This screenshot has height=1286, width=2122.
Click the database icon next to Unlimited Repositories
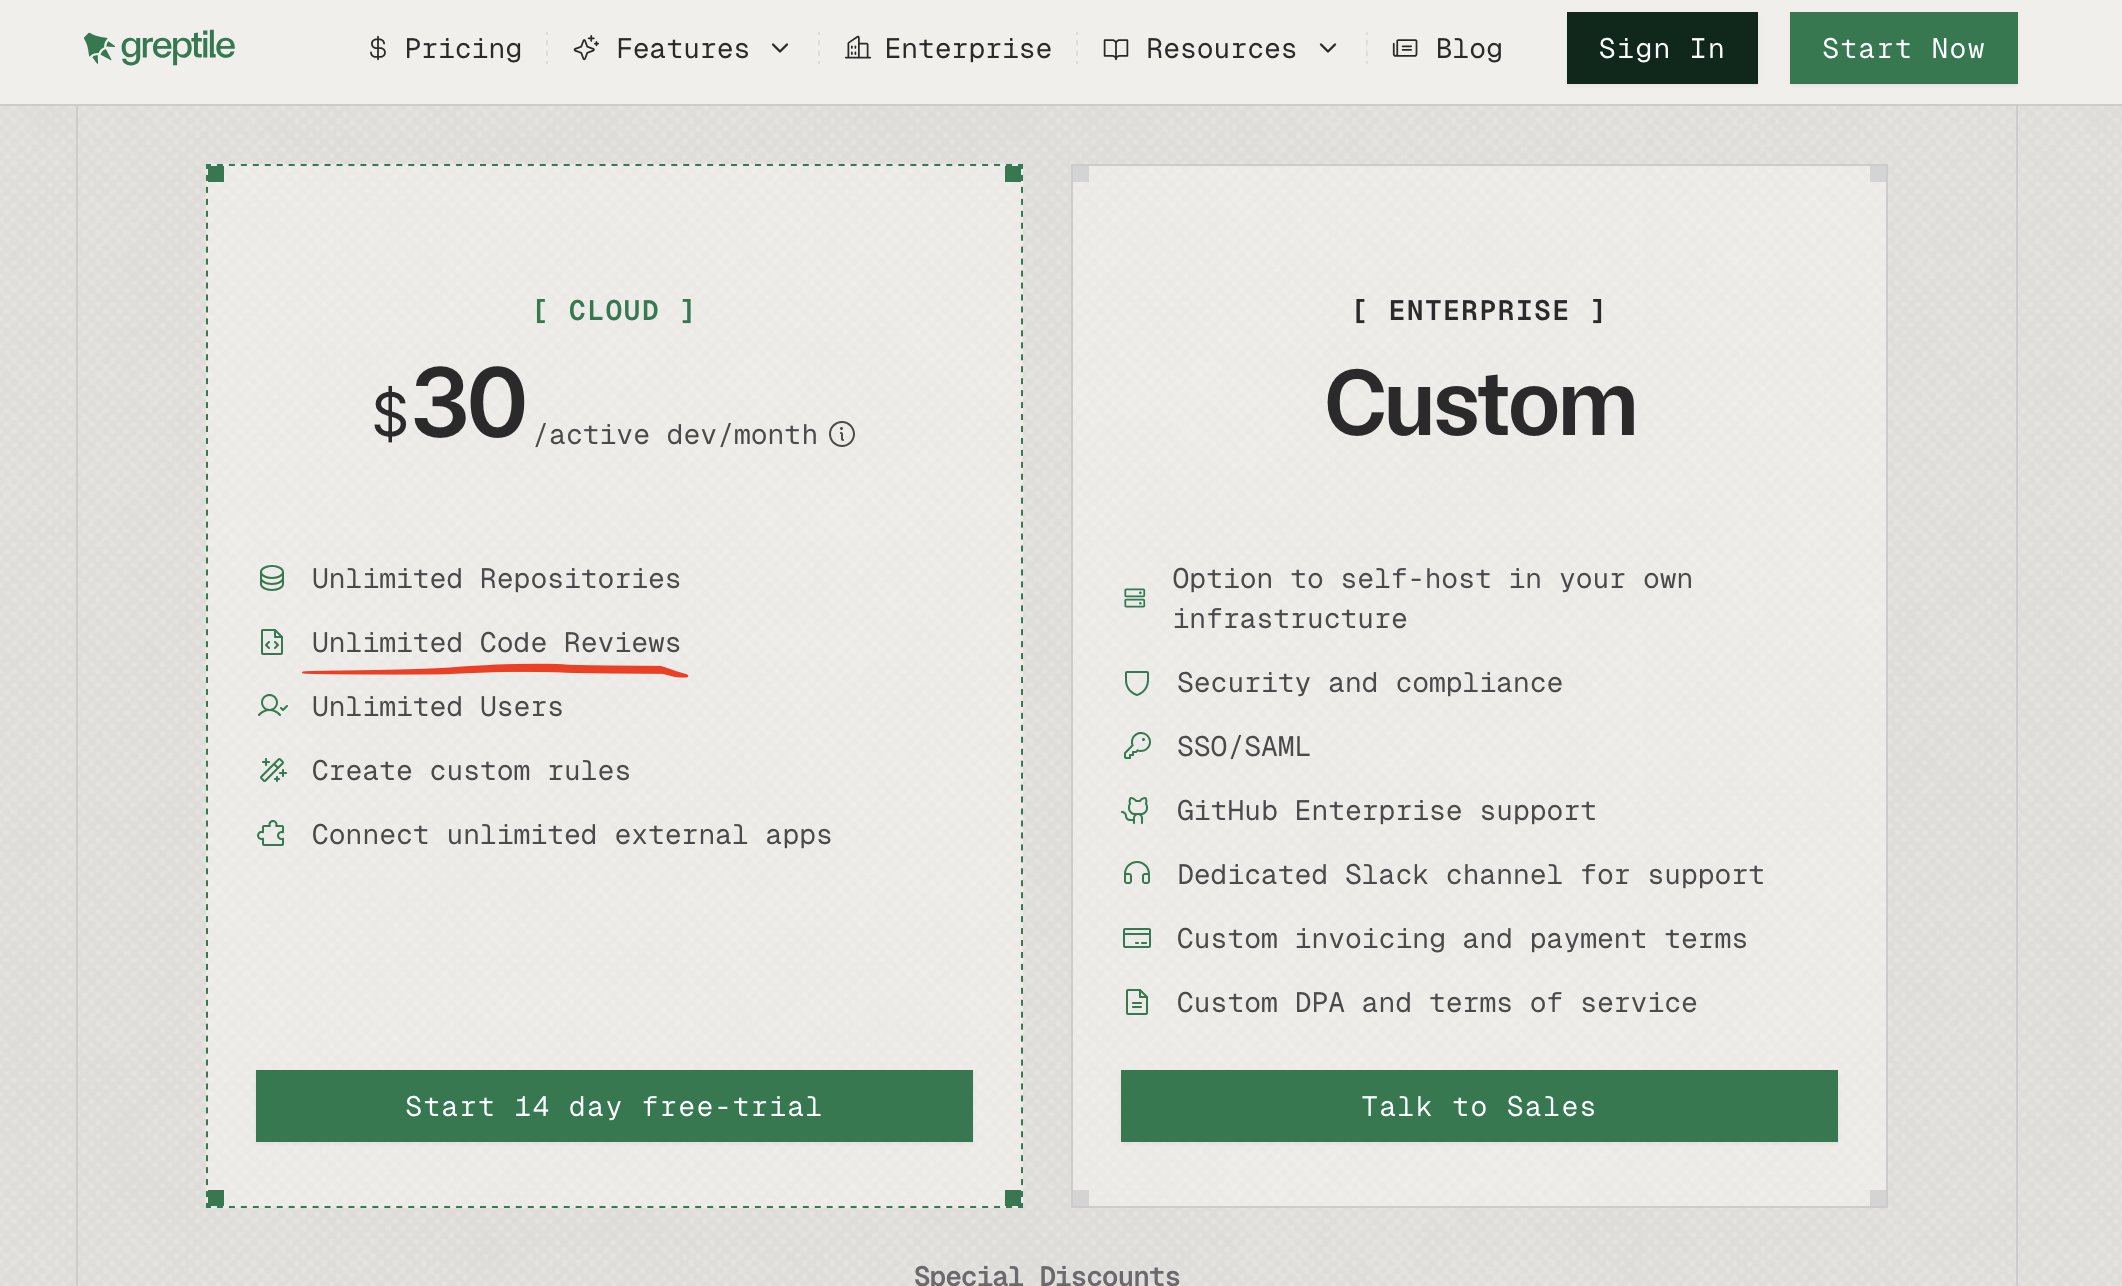pos(272,578)
